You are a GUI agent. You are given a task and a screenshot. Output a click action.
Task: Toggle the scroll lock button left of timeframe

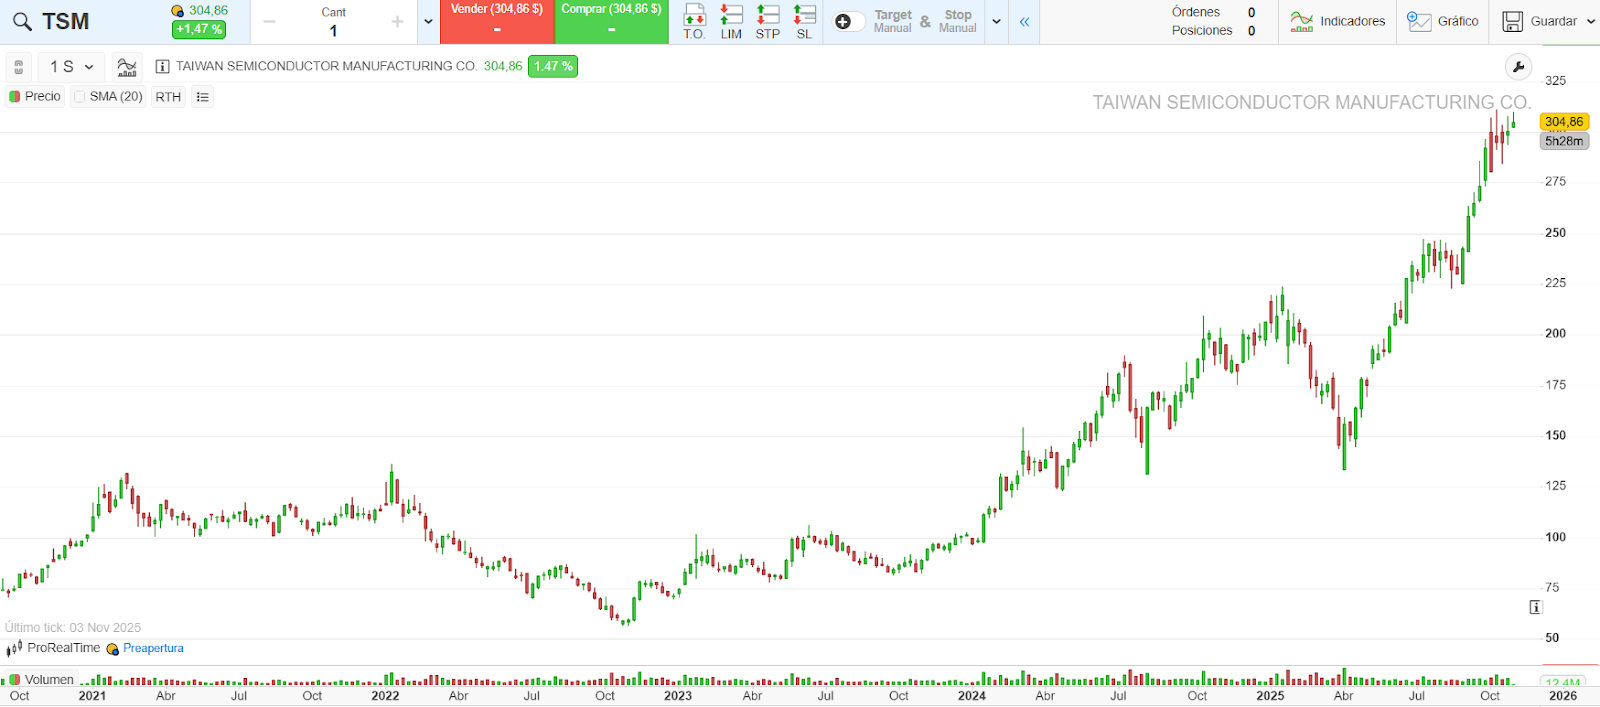[x=18, y=67]
